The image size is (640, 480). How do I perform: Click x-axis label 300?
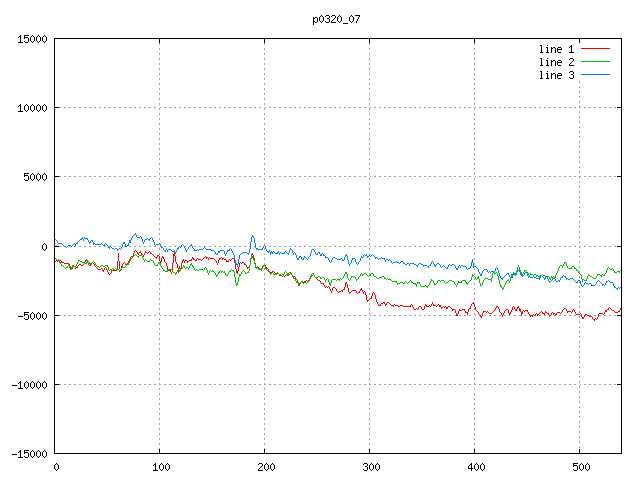click(x=371, y=467)
